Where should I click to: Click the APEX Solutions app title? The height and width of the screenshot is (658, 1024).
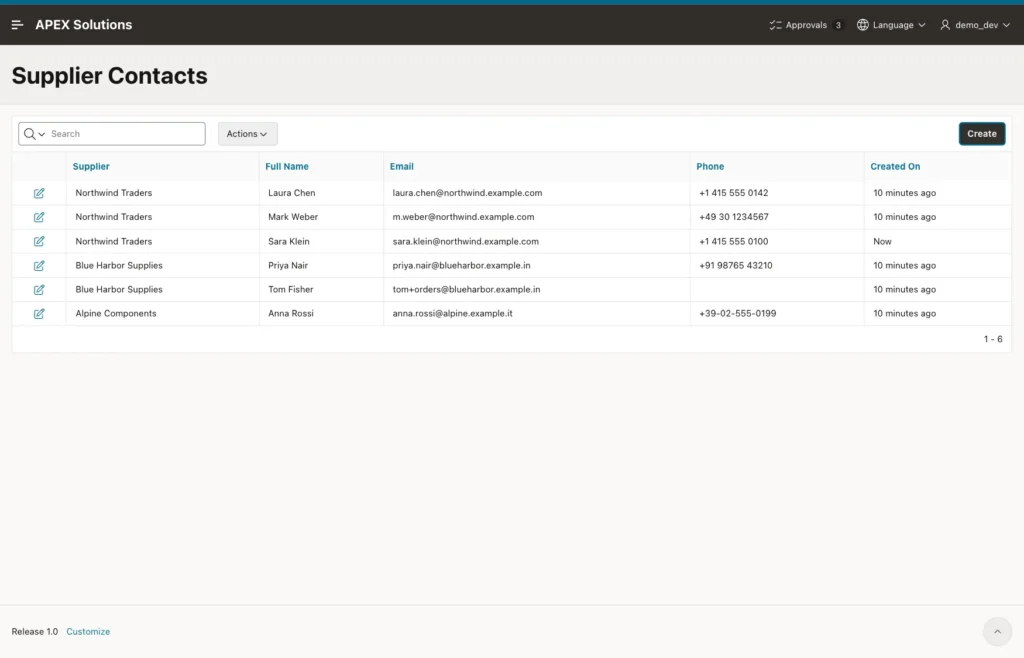[84, 25]
